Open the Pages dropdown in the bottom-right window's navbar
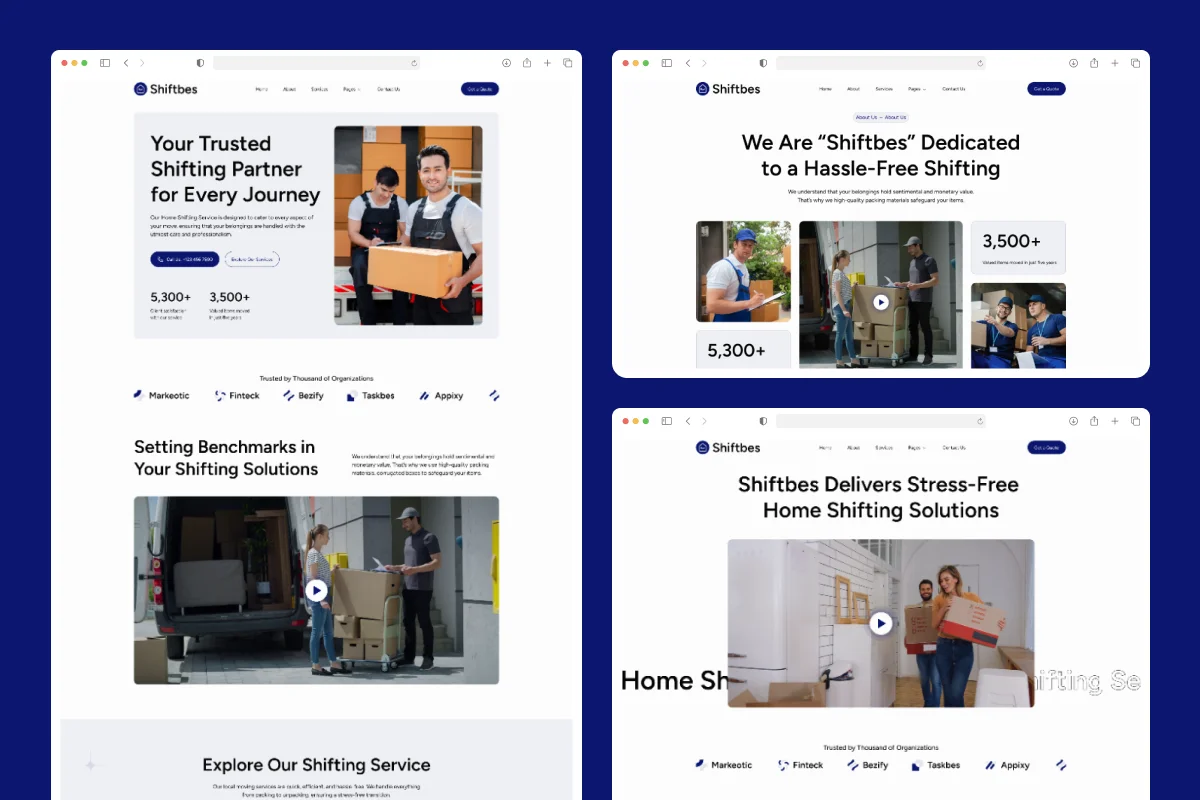1200x800 pixels. (x=916, y=448)
